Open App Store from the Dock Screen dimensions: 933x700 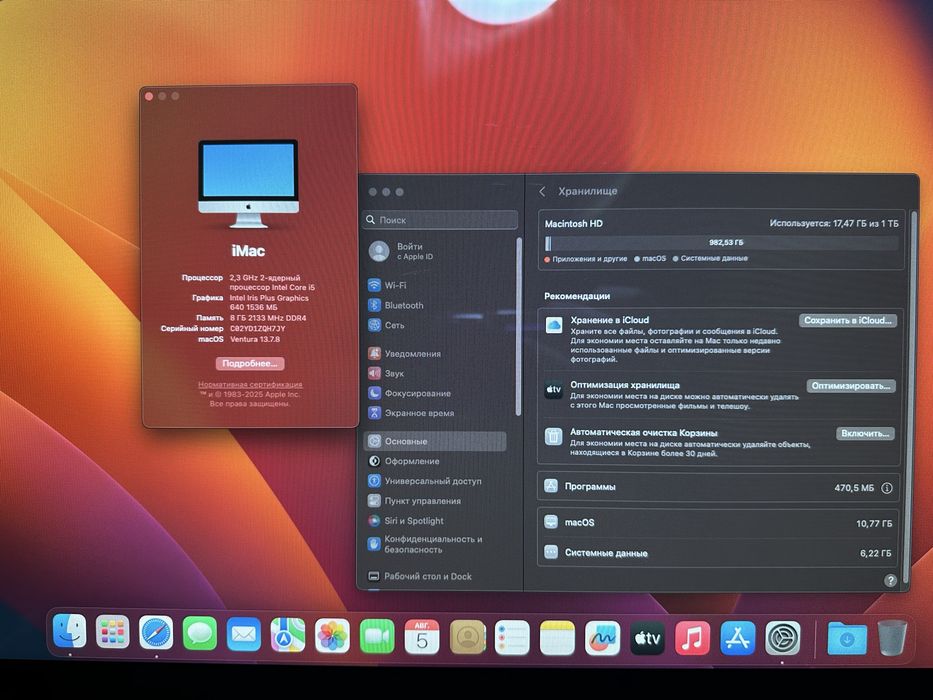click(738, 638)
